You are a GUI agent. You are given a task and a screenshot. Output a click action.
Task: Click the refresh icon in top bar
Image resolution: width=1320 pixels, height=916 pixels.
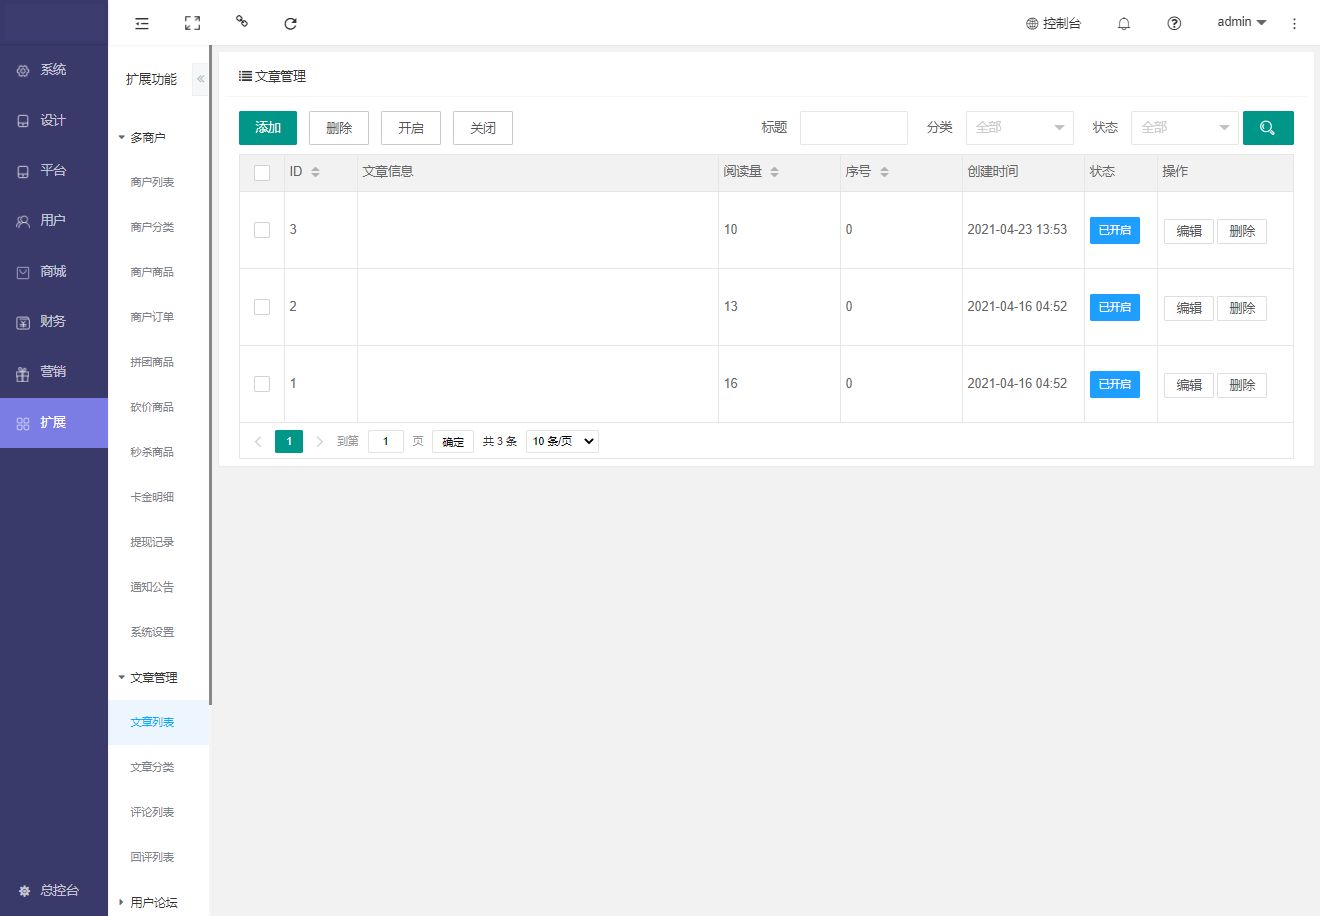[290, 23]
